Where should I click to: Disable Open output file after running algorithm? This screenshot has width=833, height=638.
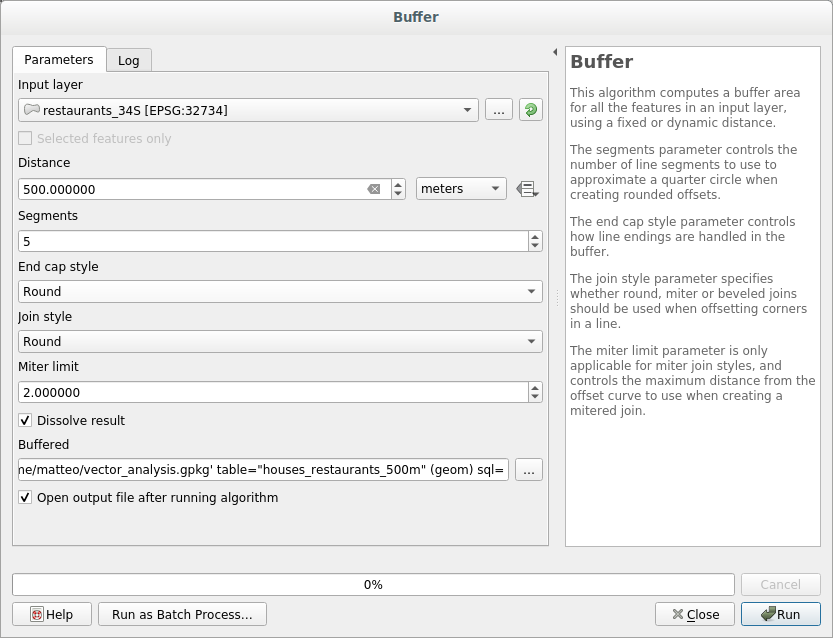coord(25,497)
